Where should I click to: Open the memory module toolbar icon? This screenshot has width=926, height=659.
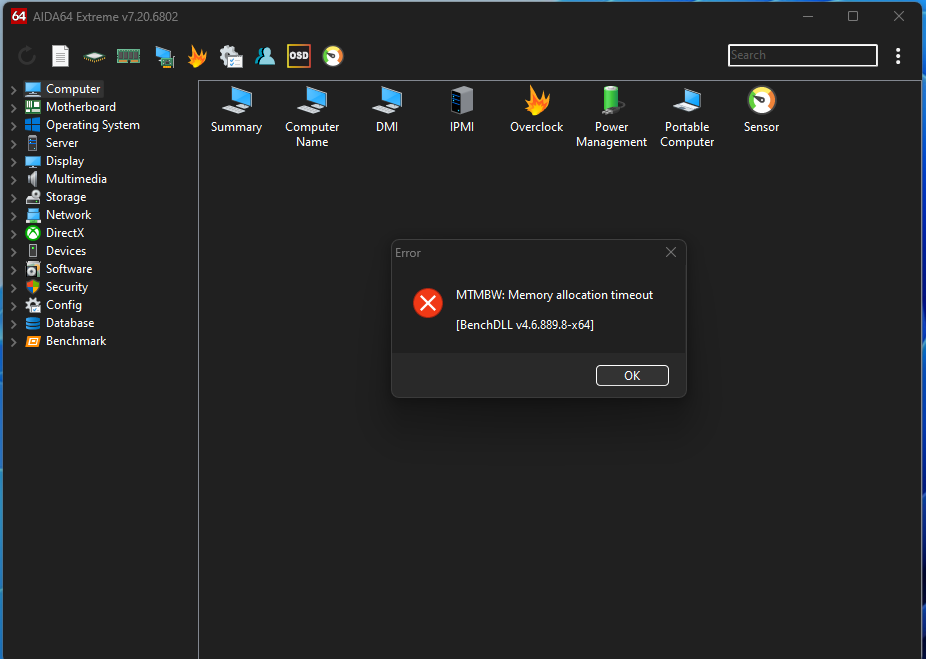128,56
